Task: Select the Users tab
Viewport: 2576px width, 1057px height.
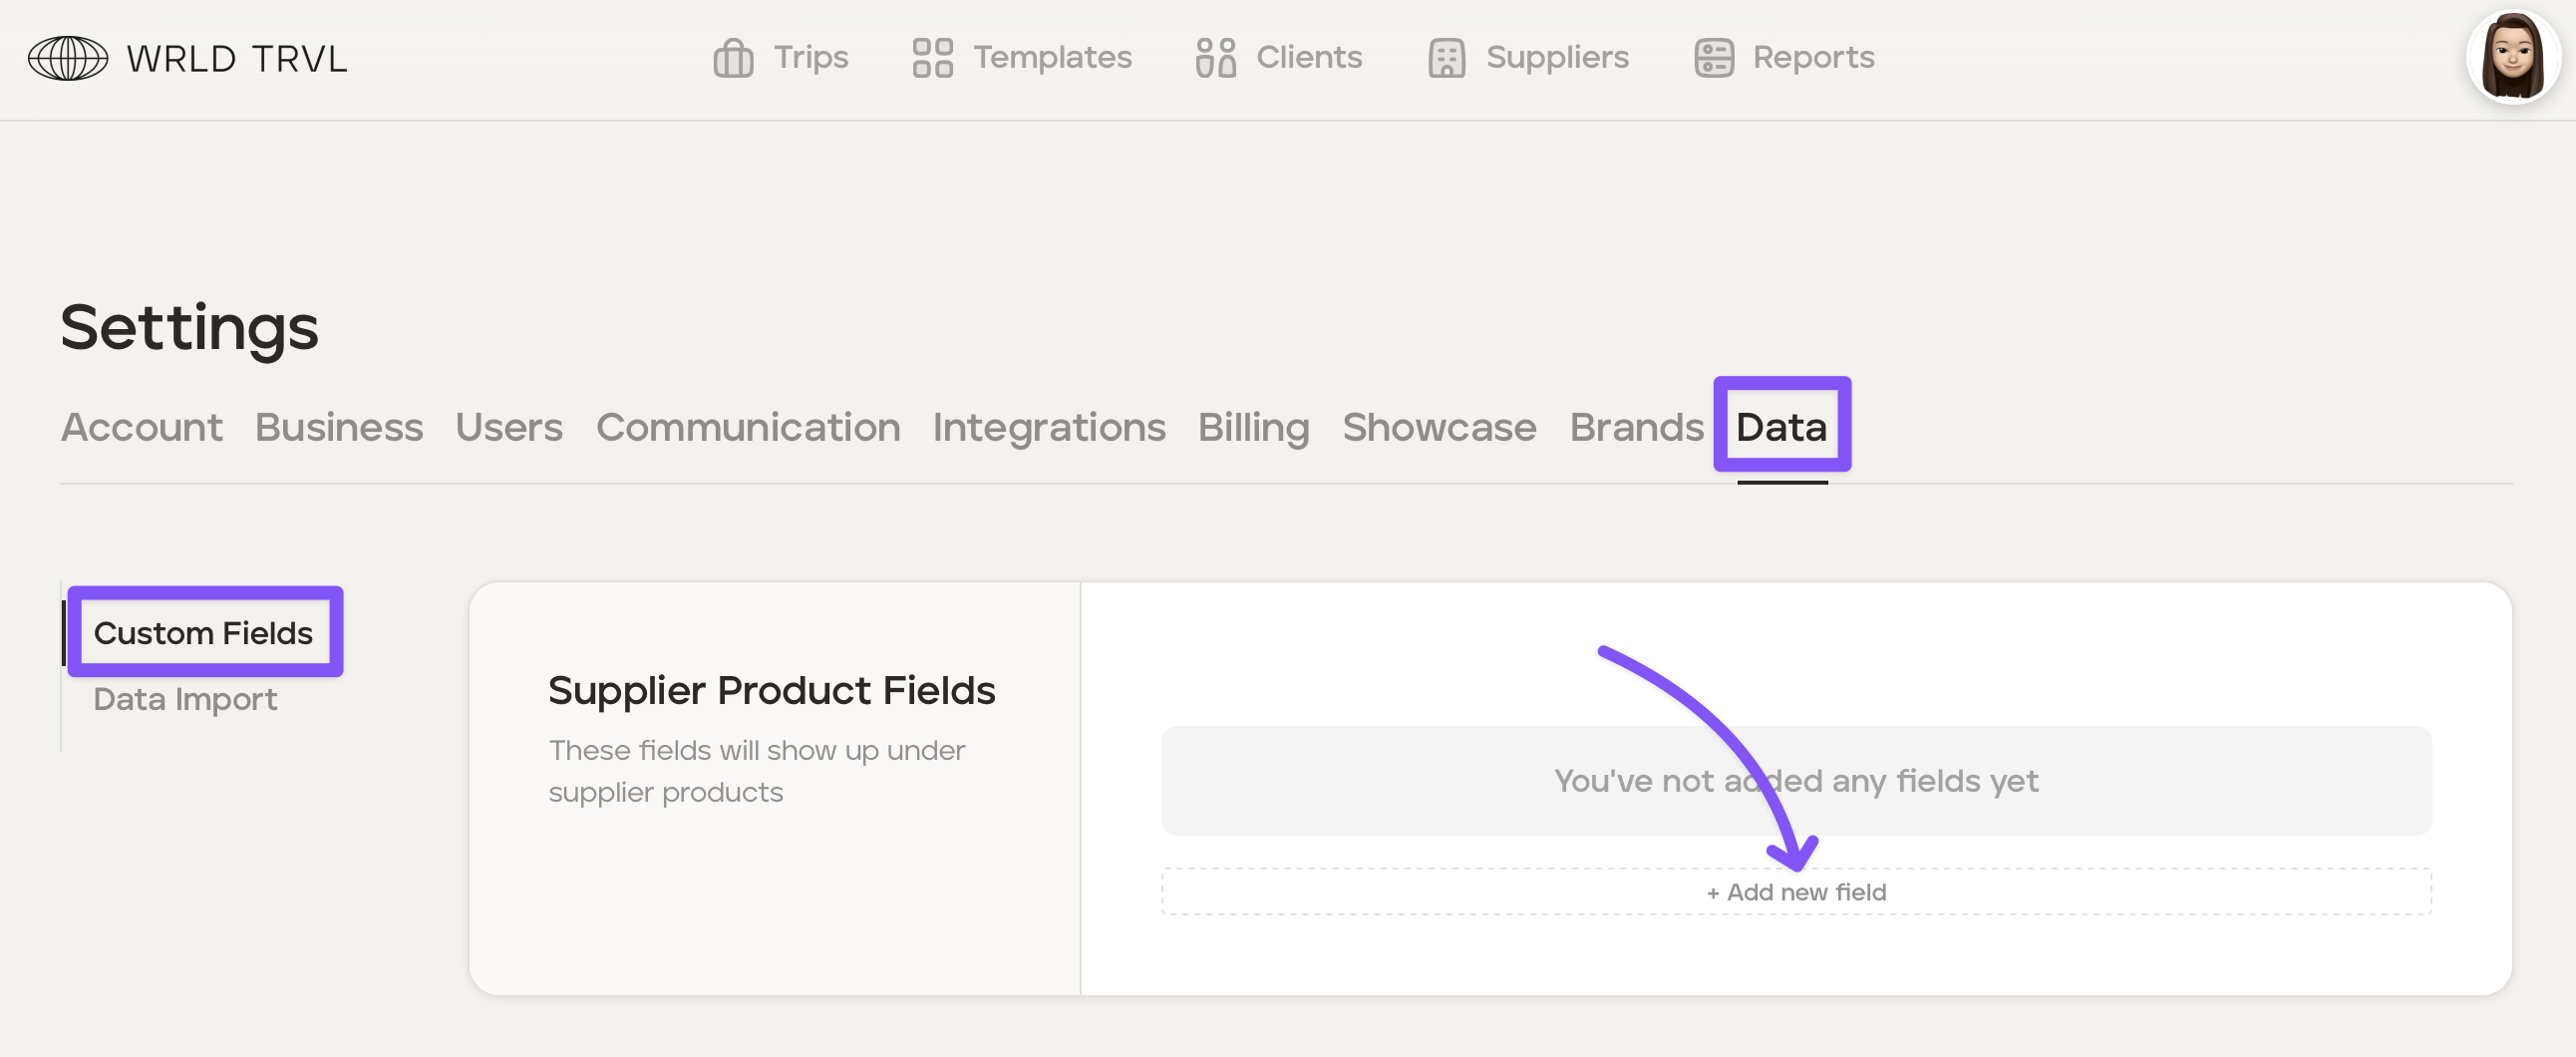Action: point(509,427)
